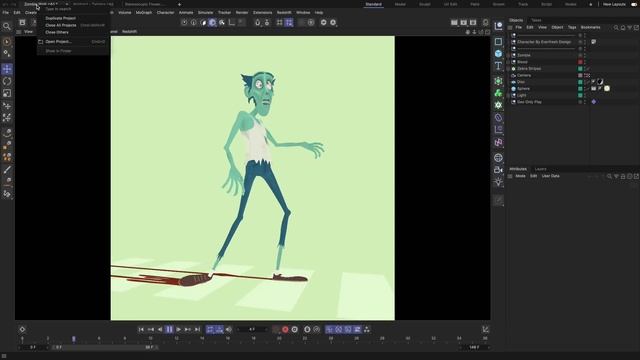Open the Character menu
The image size is (640, 360).
[x=165, y=13]
